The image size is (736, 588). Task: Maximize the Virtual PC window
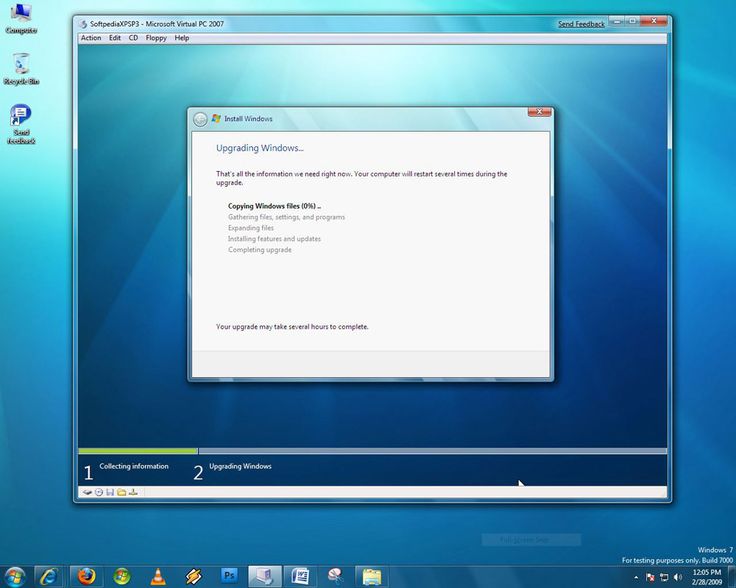[632, 21]
